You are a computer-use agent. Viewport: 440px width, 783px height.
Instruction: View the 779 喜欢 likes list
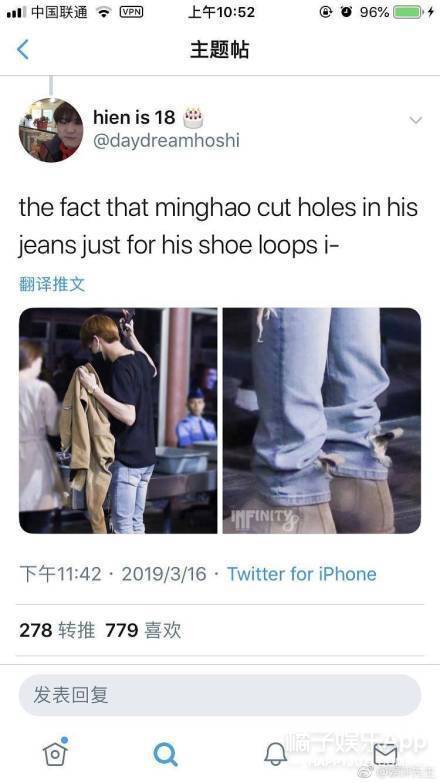tap(143, 630)
